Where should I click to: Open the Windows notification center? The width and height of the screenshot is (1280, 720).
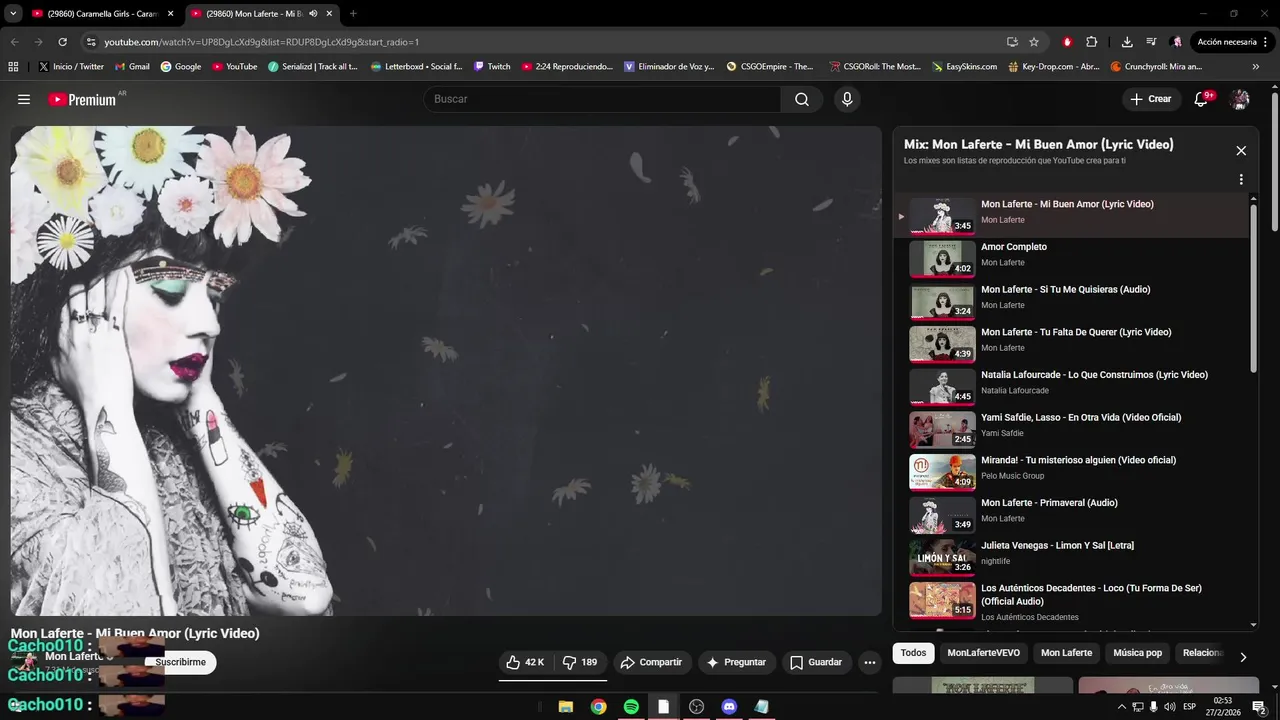(1258, 707)
